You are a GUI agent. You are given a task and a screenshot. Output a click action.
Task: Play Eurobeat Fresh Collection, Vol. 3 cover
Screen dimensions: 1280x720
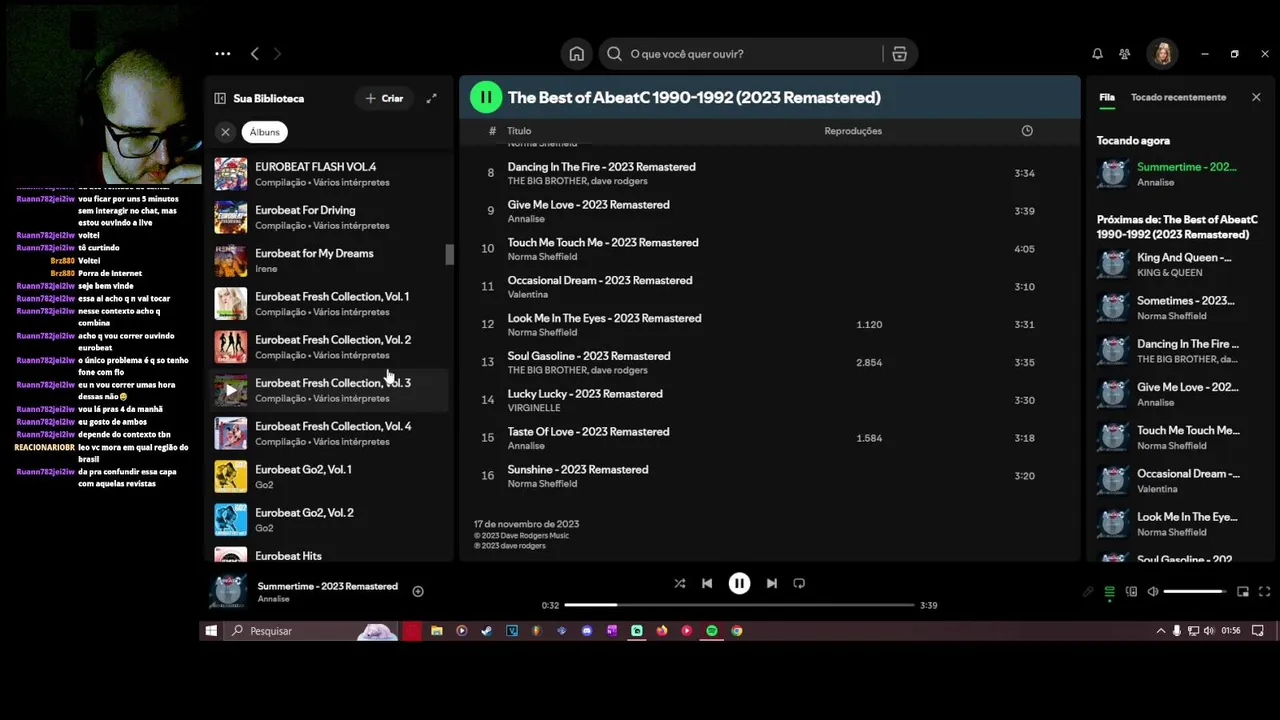click(x=230, y=390)
